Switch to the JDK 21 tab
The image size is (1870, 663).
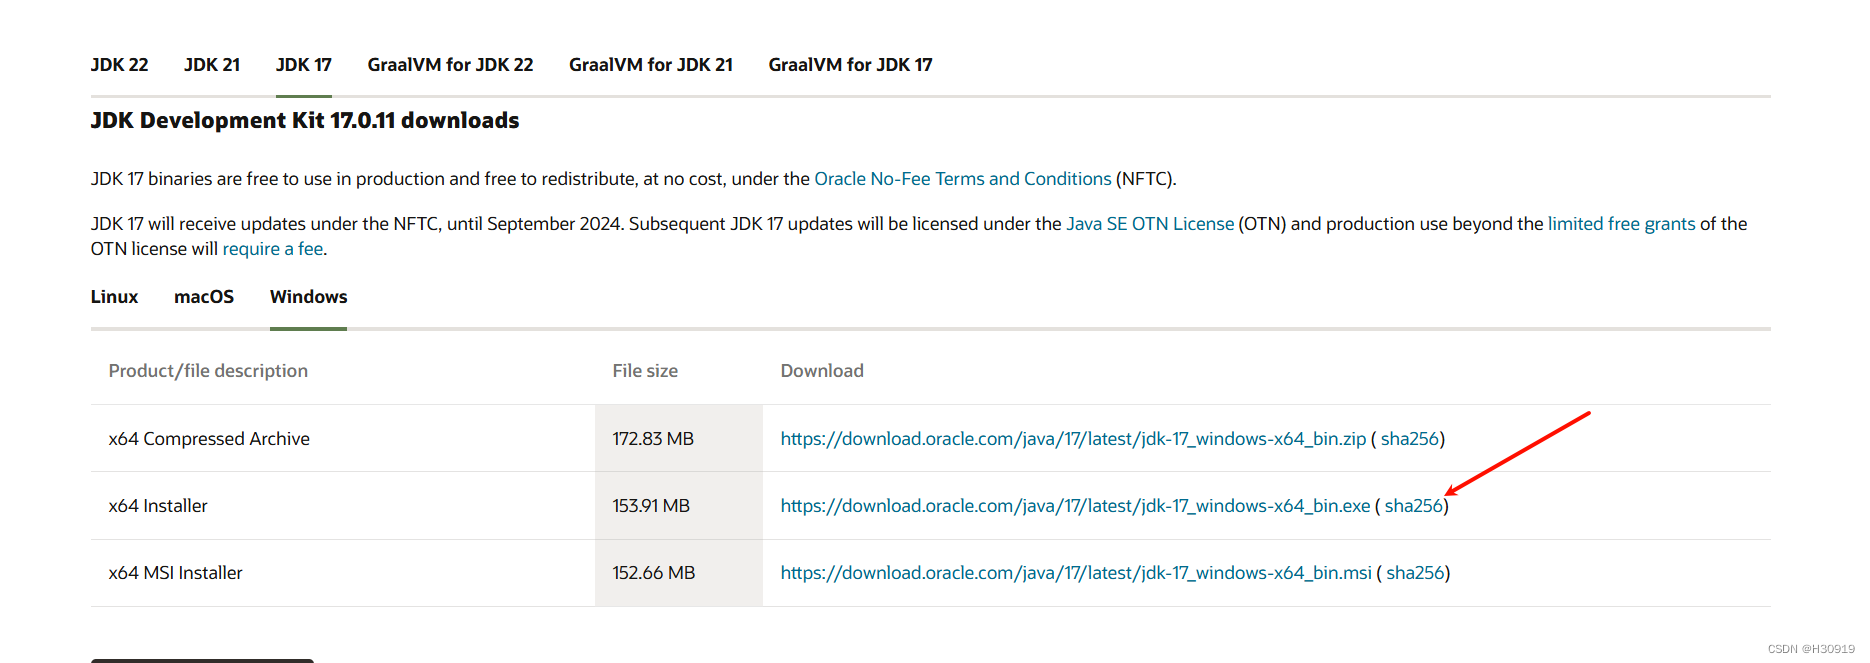tap(211, 64)
